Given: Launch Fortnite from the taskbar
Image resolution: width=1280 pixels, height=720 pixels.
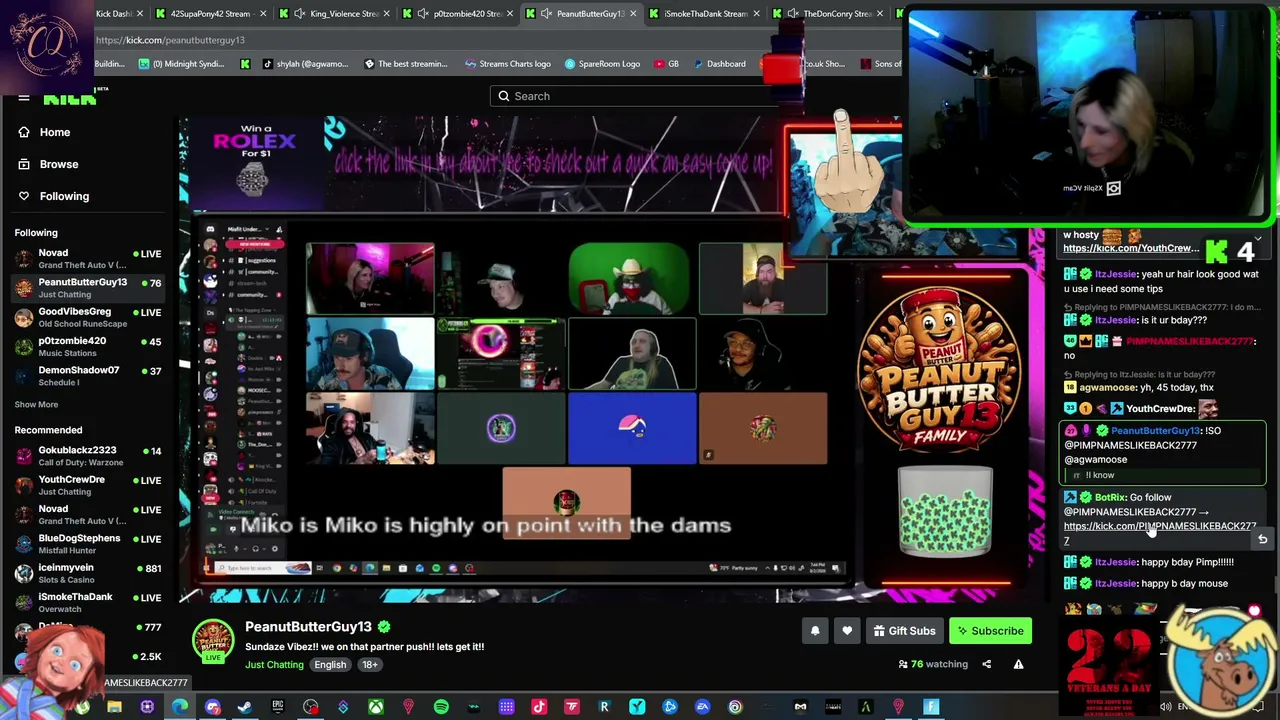Looking at the screenshot, I should [931, 708].
